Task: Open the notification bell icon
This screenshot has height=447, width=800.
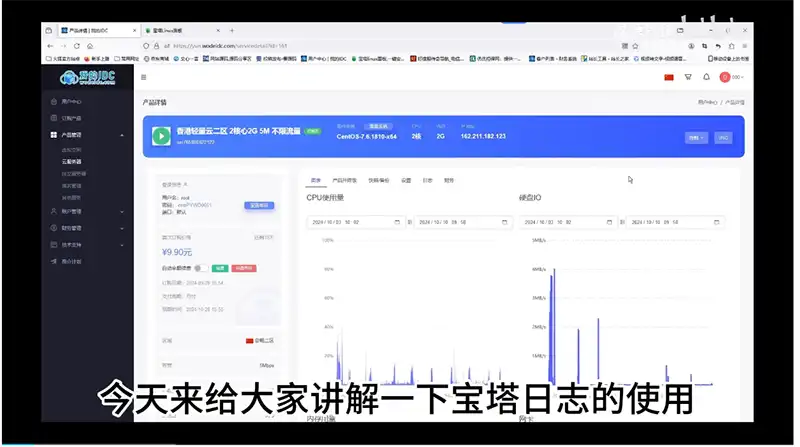Action: tap(706, 77)
